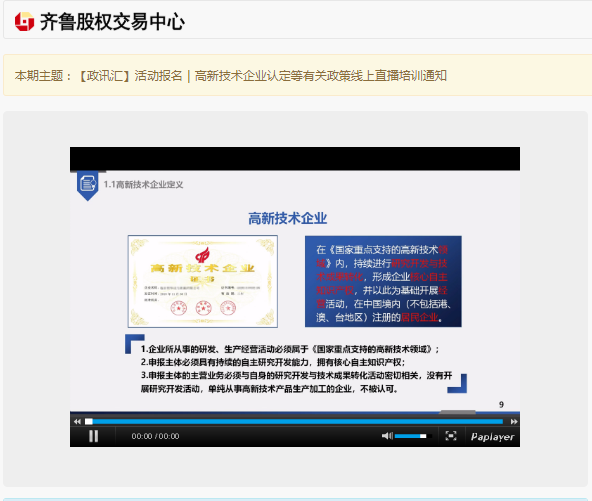Click the Paplayer logo in player bar
Viewport: 592px width, 501px height.
pos(492,437)
